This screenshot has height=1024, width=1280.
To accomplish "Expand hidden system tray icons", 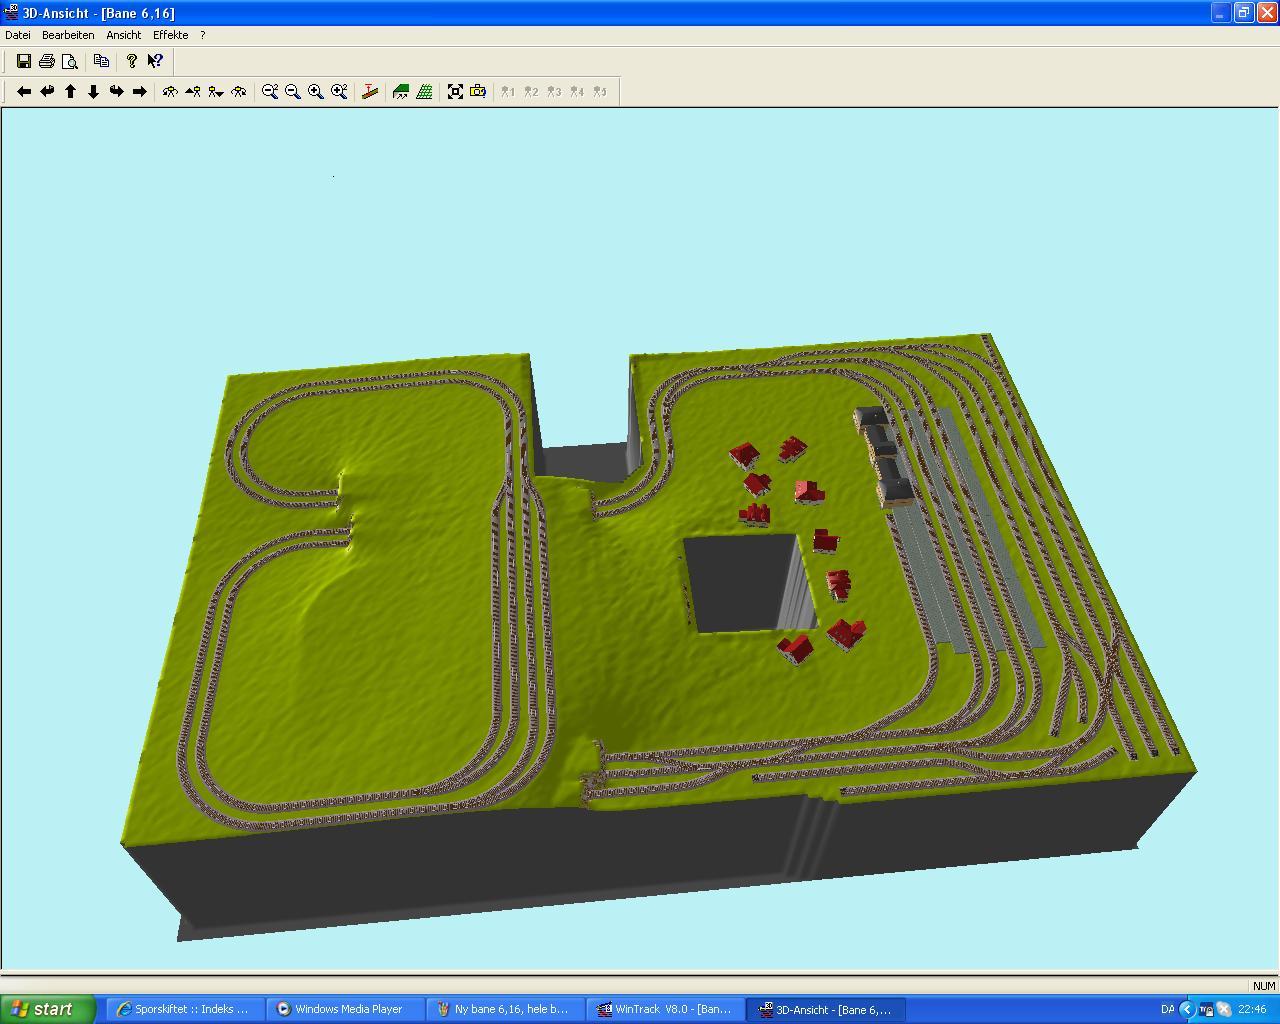I will [x=1187, y=1009].
